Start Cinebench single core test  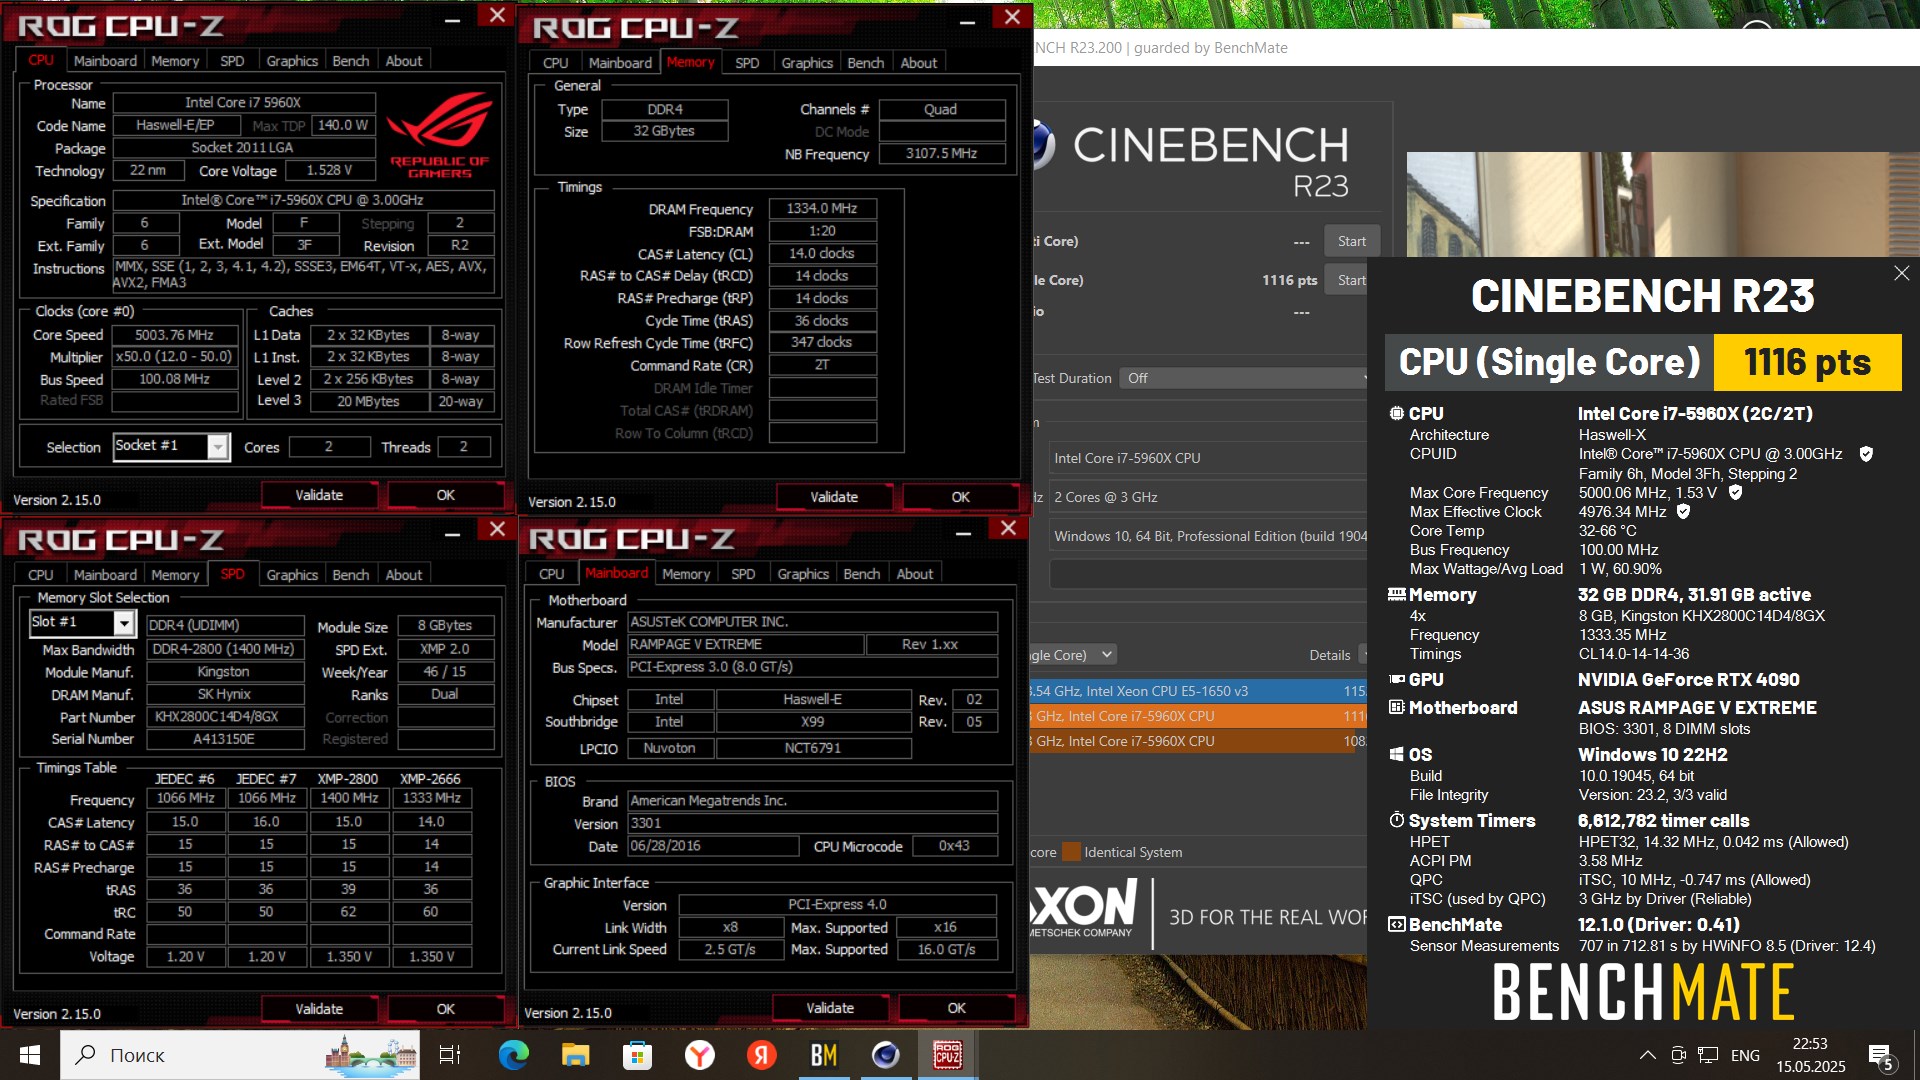tap(1348, 280)
